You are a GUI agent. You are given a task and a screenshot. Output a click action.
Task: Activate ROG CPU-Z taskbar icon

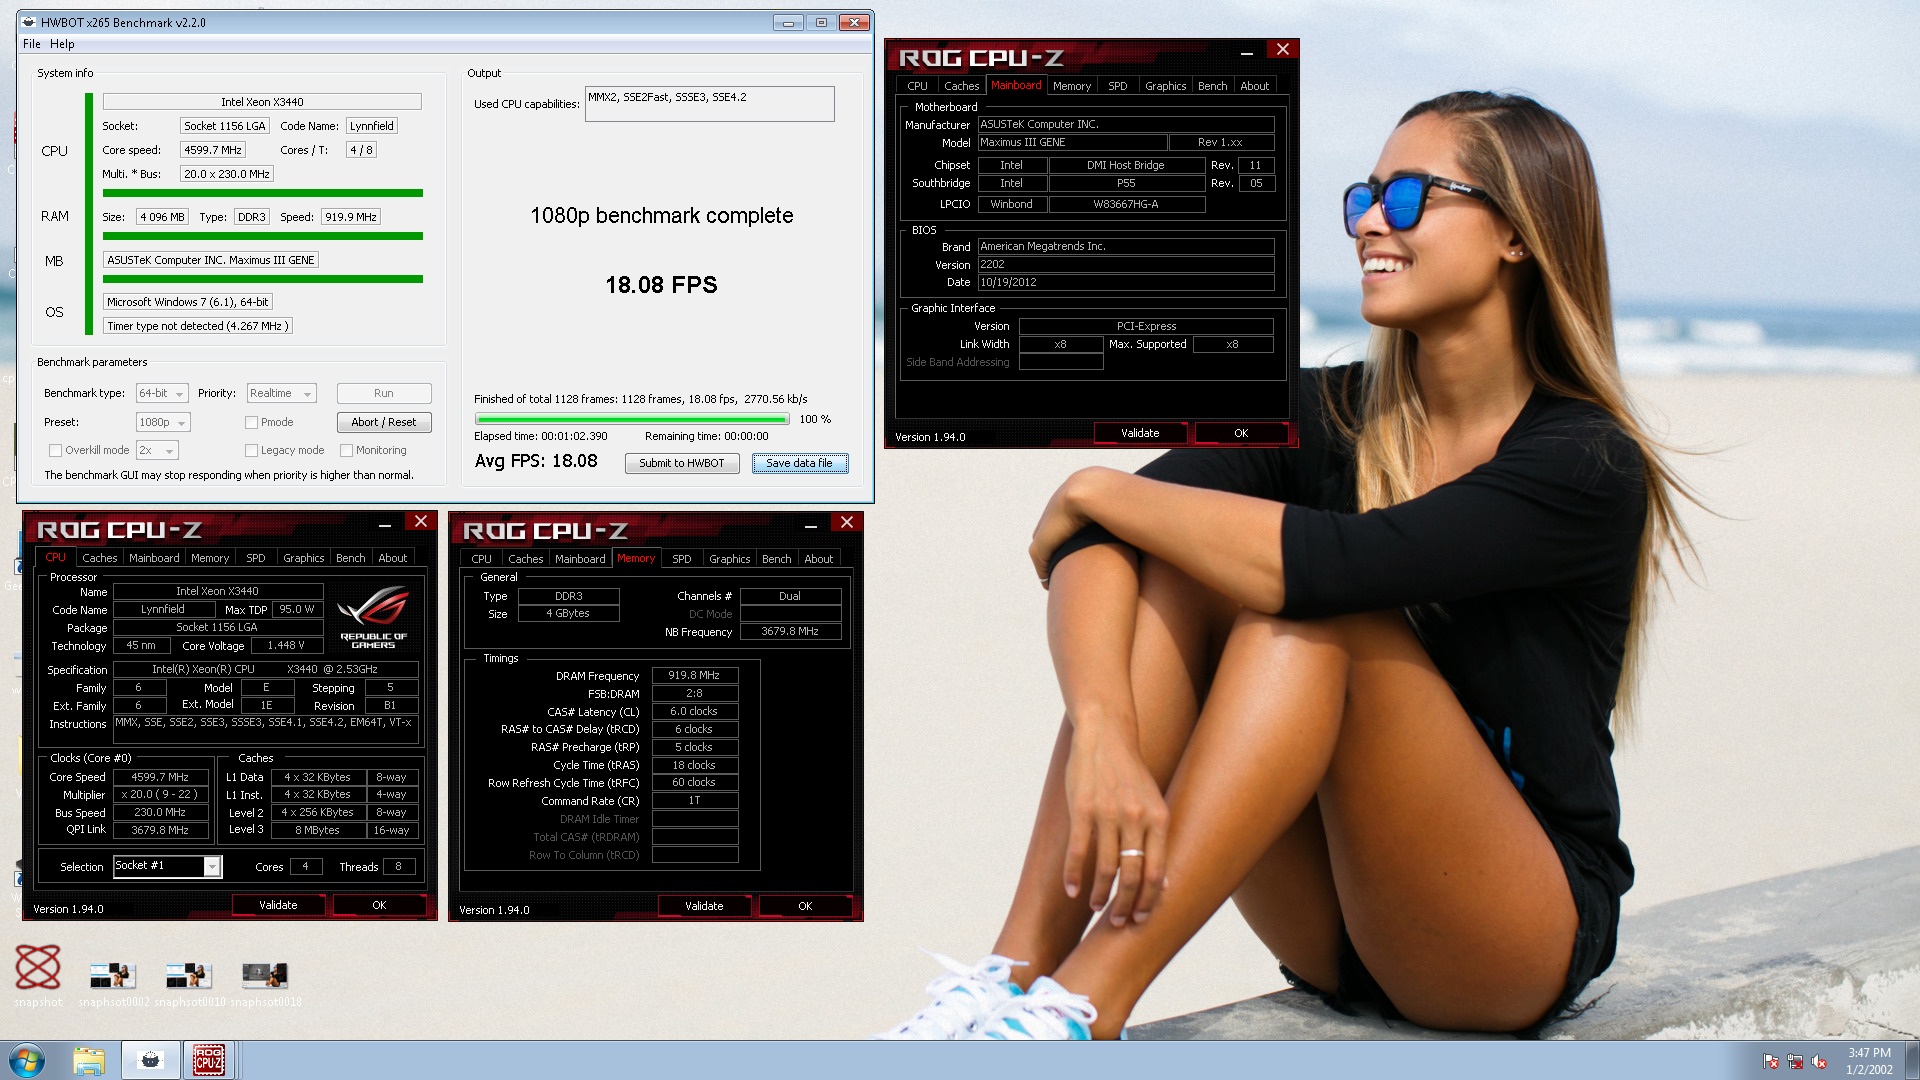click(208, 1060)
